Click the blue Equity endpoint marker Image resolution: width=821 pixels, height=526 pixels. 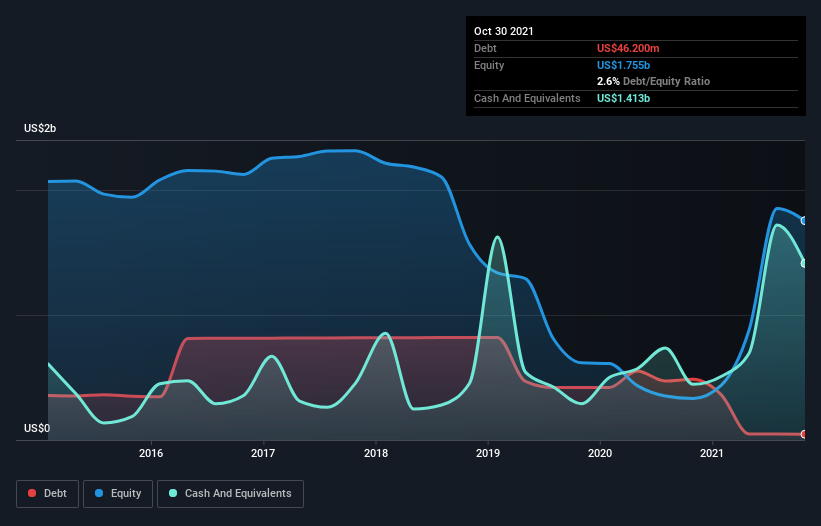[x=804, y=221]
